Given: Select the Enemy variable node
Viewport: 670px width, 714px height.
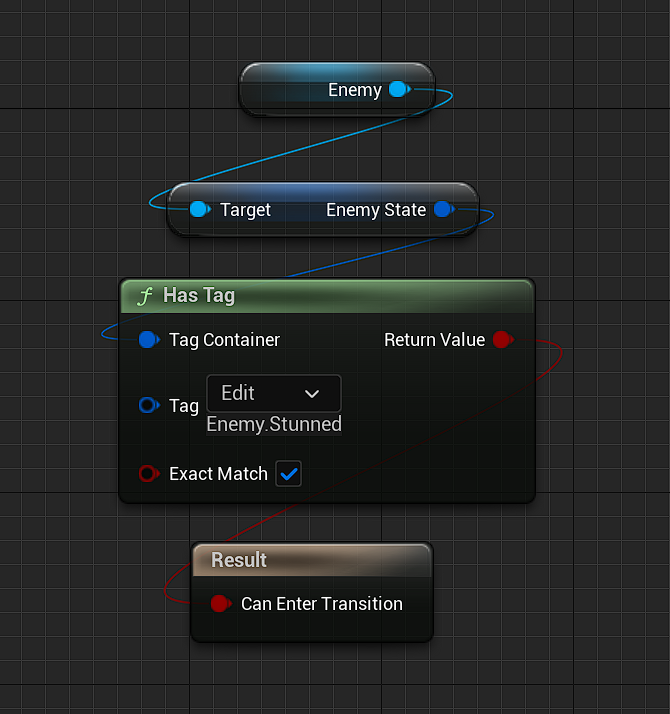Looking at the screenshot, I should [337, 90].
